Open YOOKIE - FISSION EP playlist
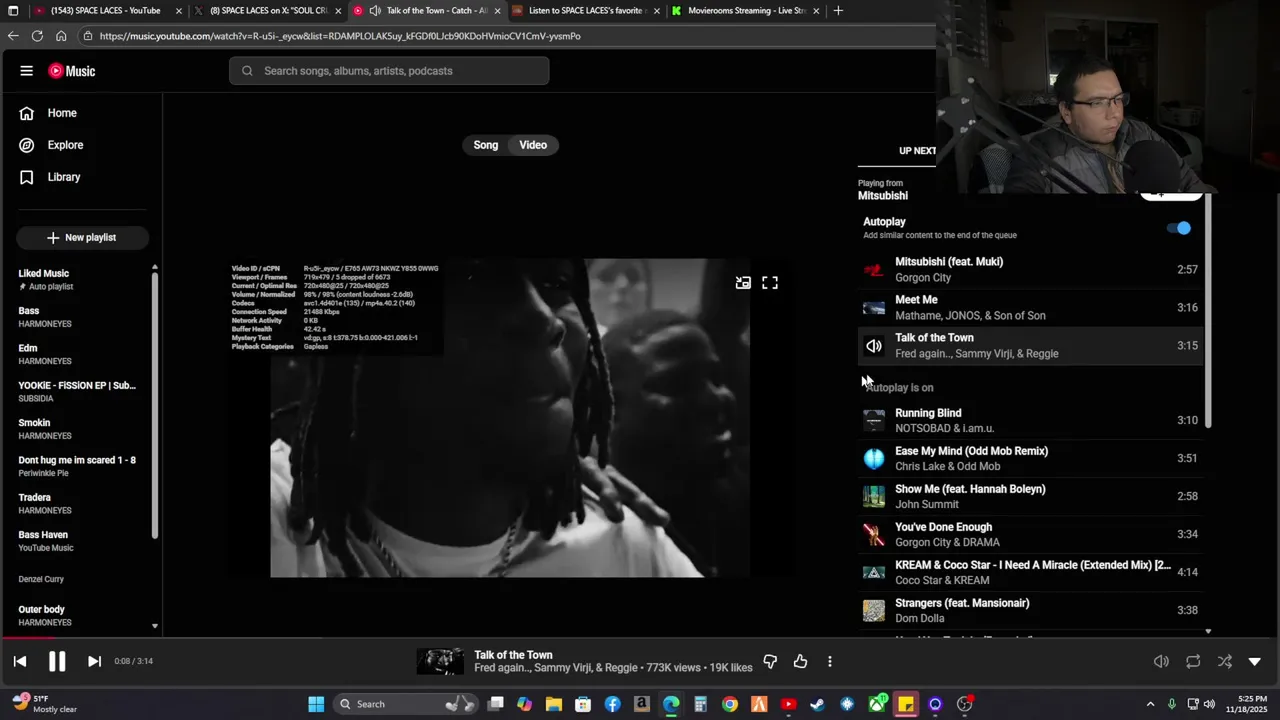 (82, 391)
